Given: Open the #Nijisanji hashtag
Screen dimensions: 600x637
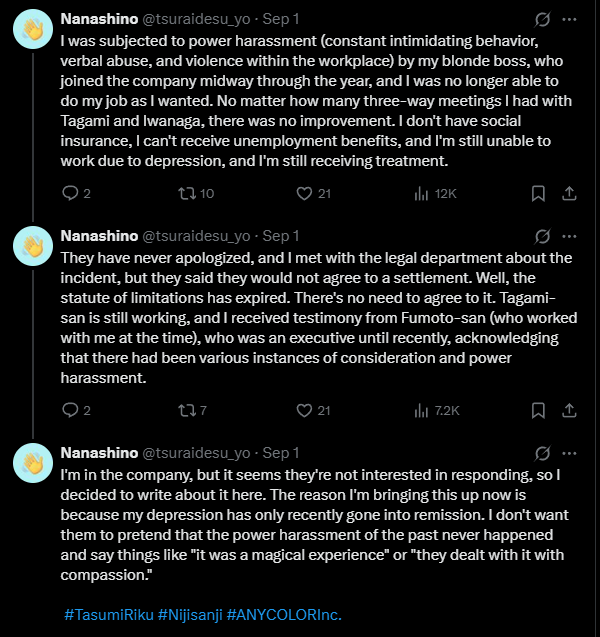Looking at the screenshot, I should pyautogui.click(x=190, y=615).
